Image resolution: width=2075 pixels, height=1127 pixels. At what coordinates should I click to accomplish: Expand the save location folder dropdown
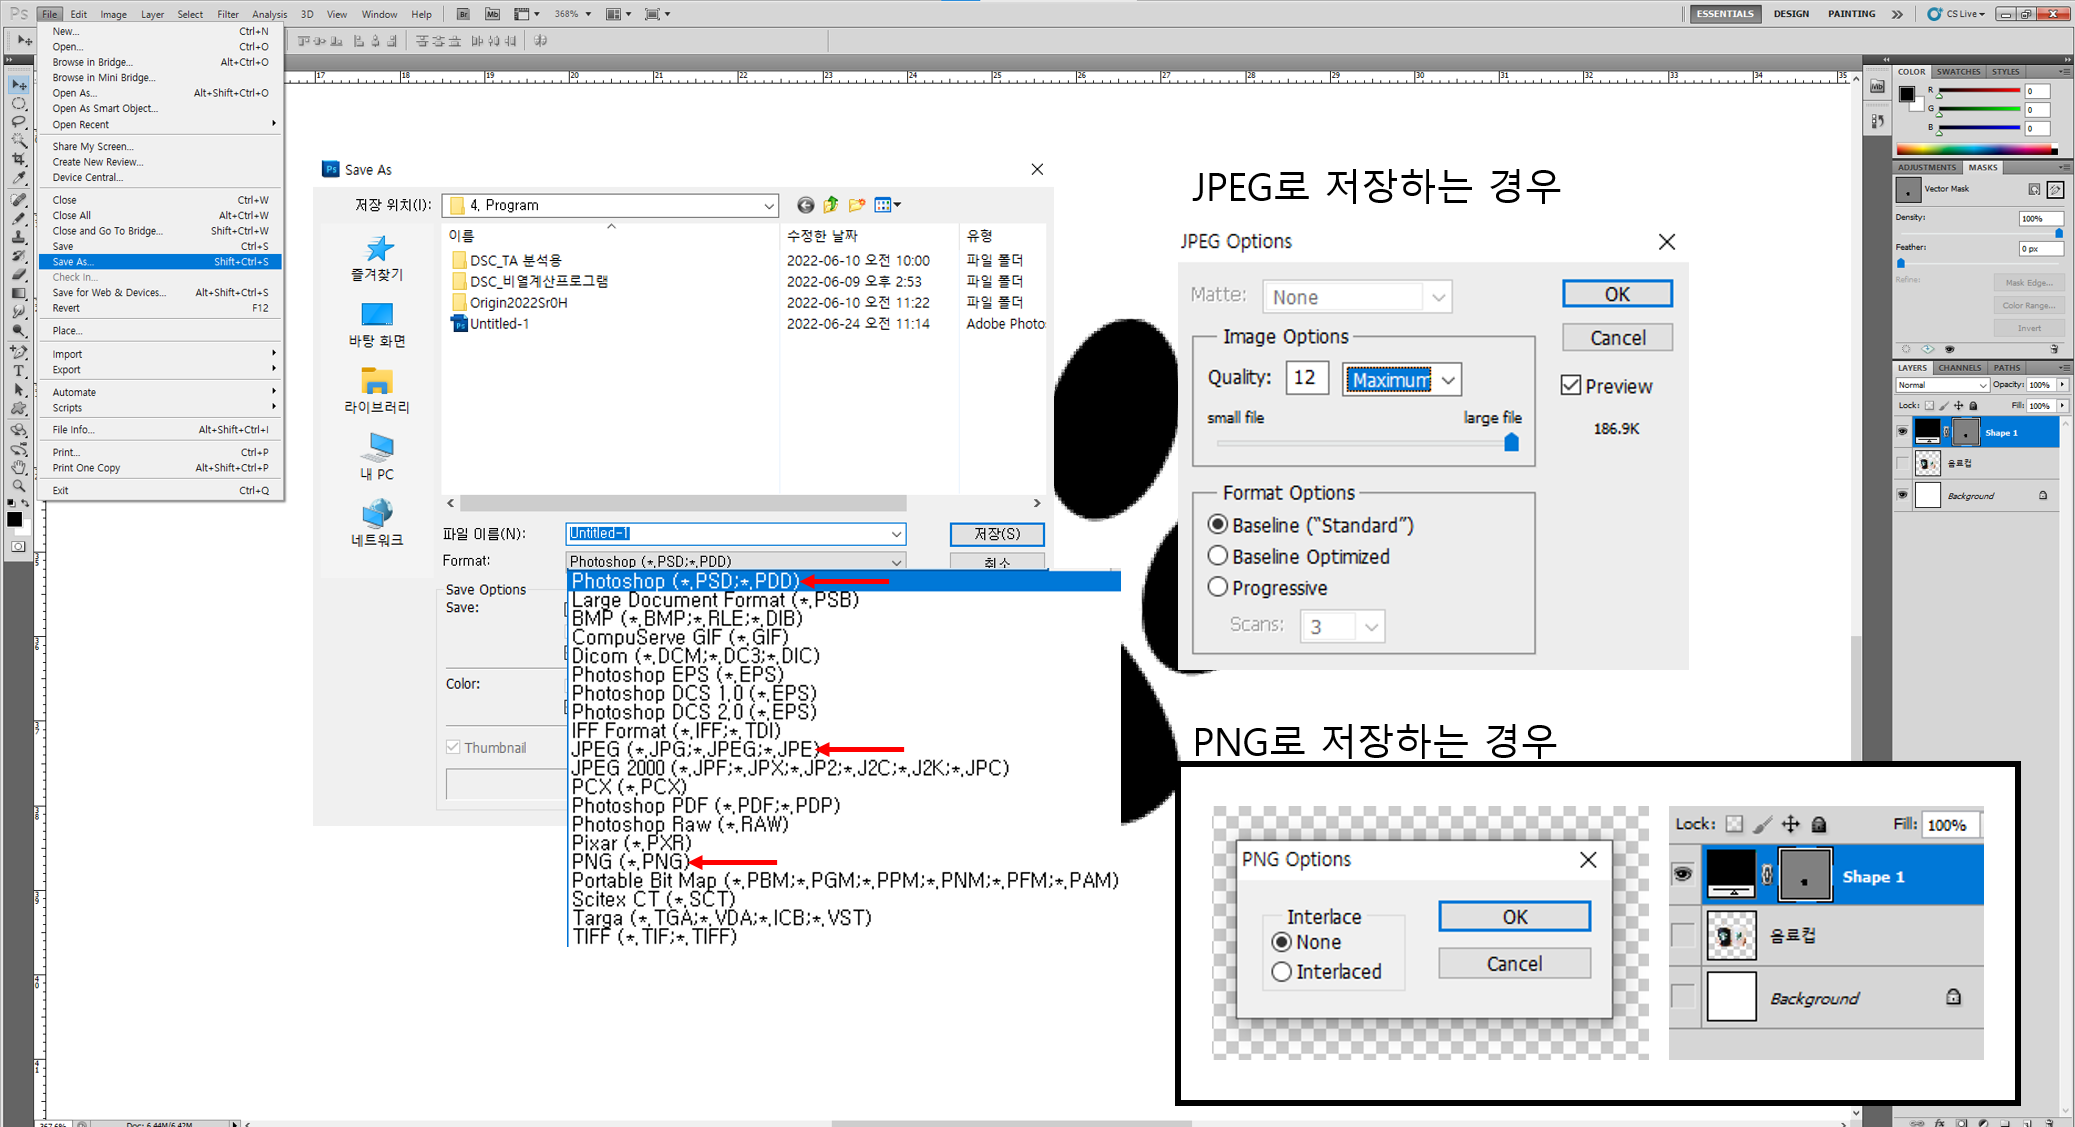(768, 206)
